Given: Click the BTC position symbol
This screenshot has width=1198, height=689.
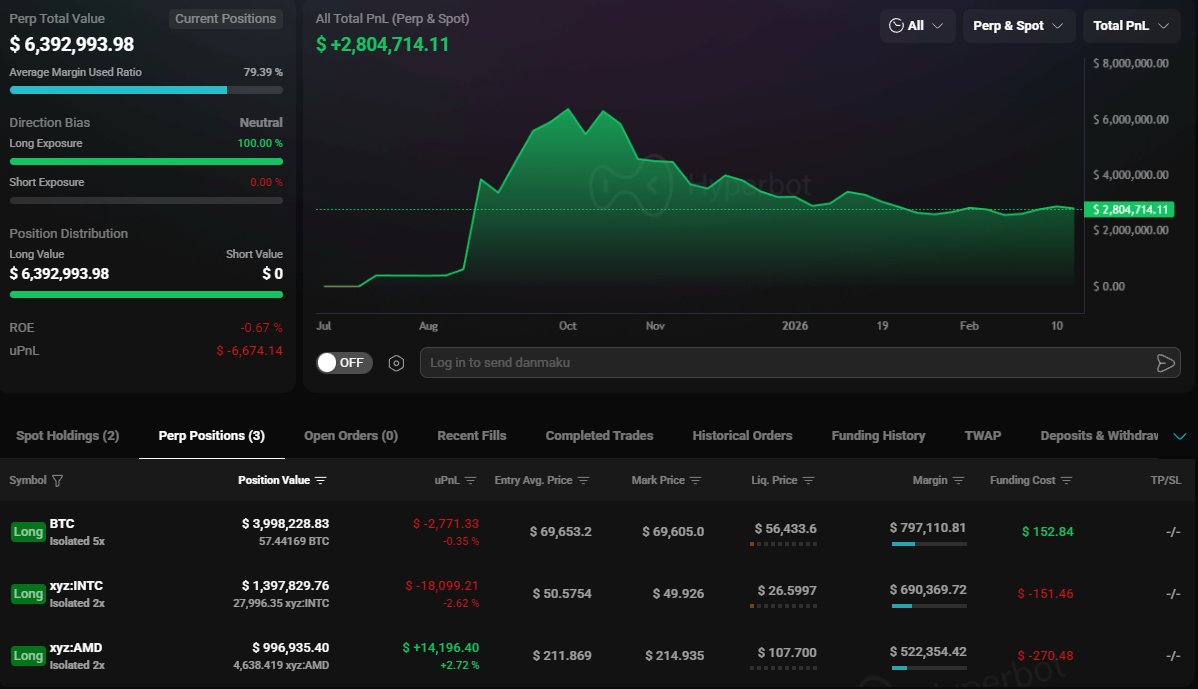Looking at the screenshot, I should 62,524.
